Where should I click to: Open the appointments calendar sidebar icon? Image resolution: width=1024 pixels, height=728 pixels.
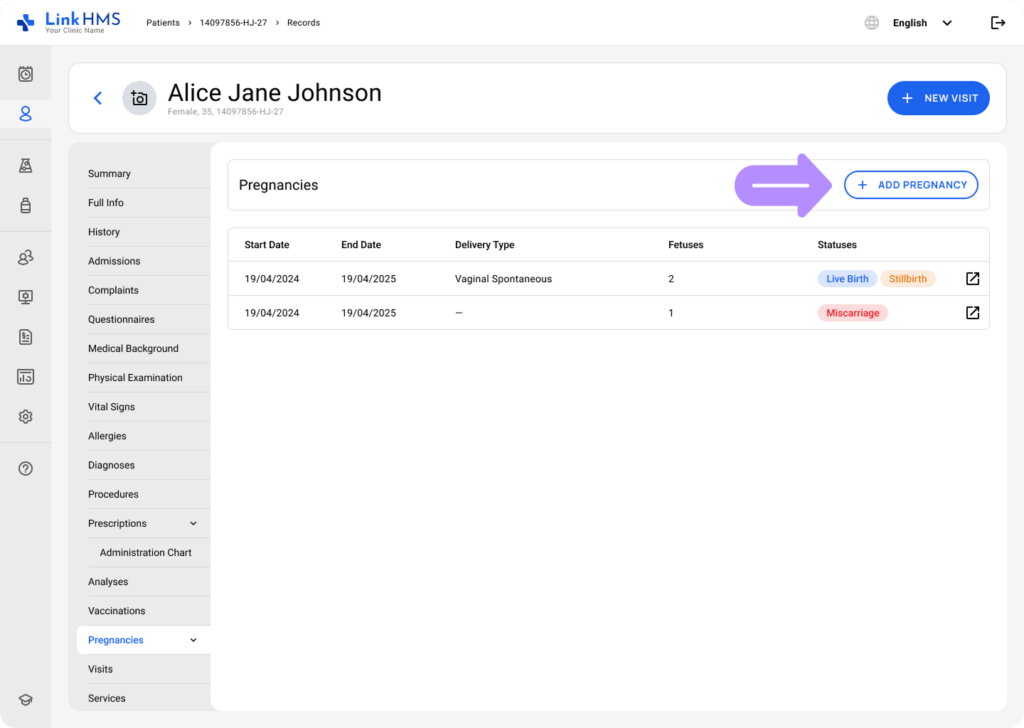pyautogui.click(x=26, y=74)
